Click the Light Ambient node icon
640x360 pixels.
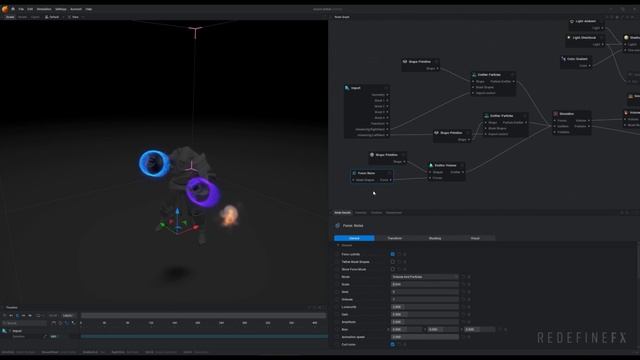coord(571,21)
